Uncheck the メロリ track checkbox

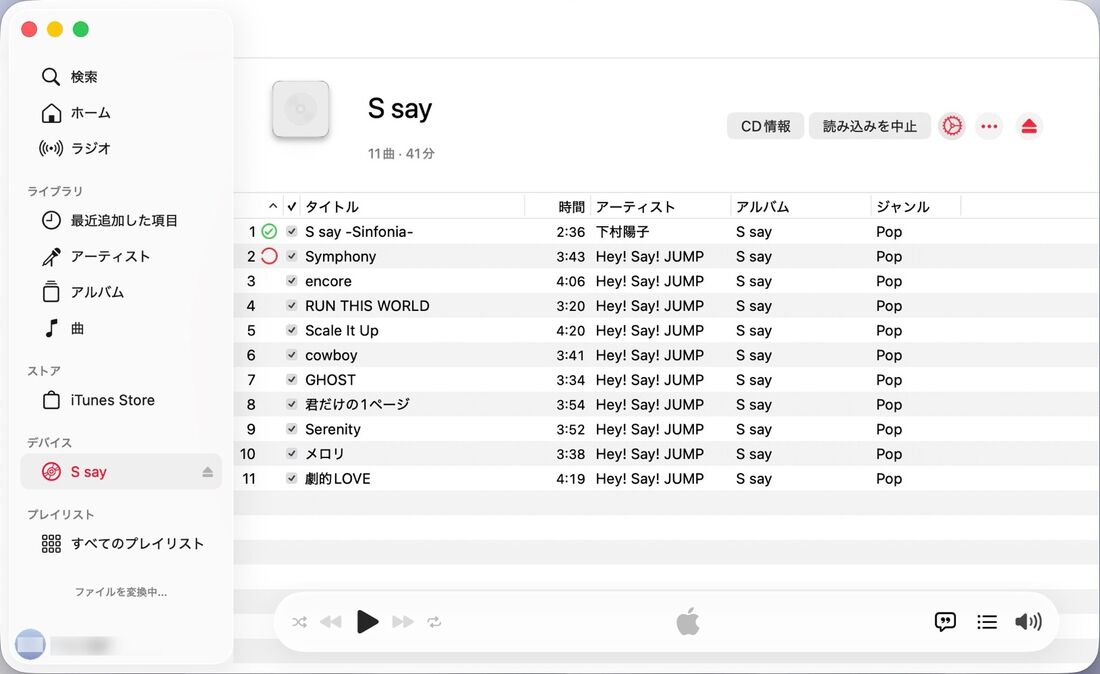(291, 454)
